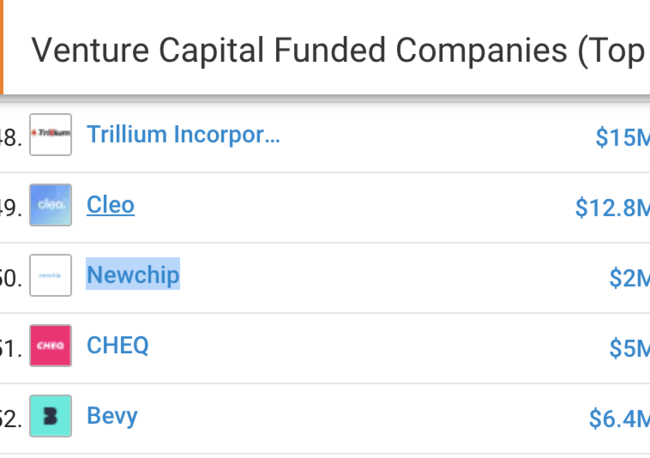Click CHEQ's $5M funding amount
This screenshot has height=458, width=650.
(629, 348)
